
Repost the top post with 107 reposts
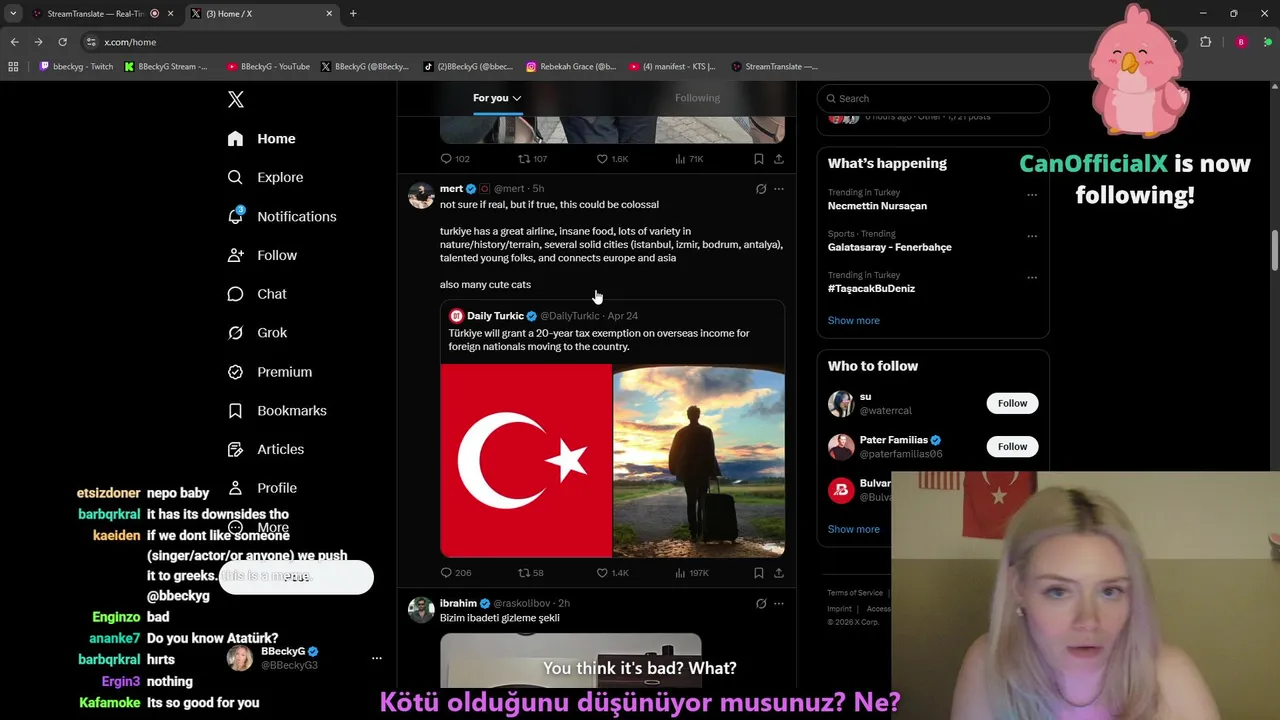[x=532, y=159]
